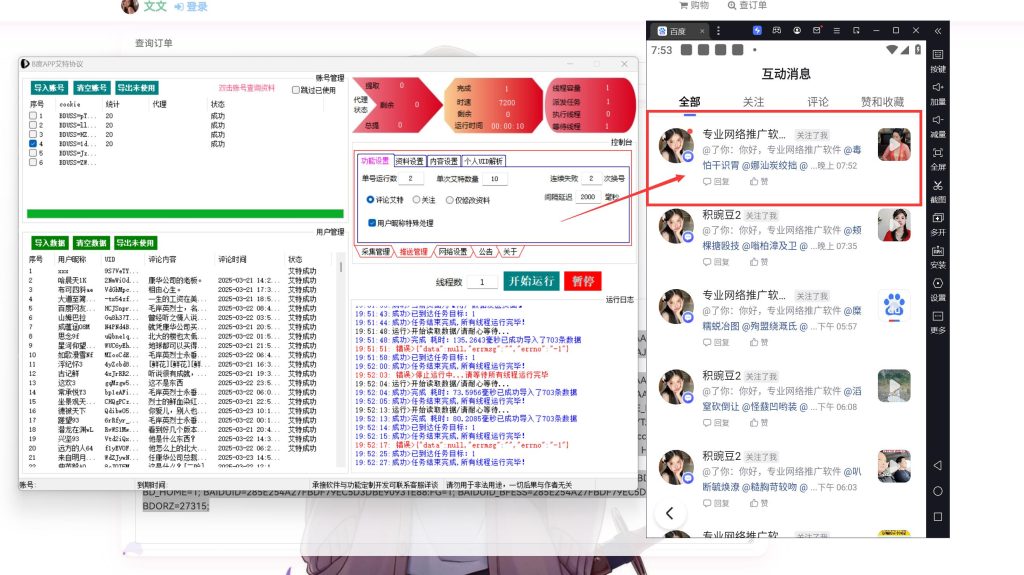Click the 全屏 fullscreen icon in emulator sidebar
The width and height of the screenshot is (1024, 575).
point(938,153)
